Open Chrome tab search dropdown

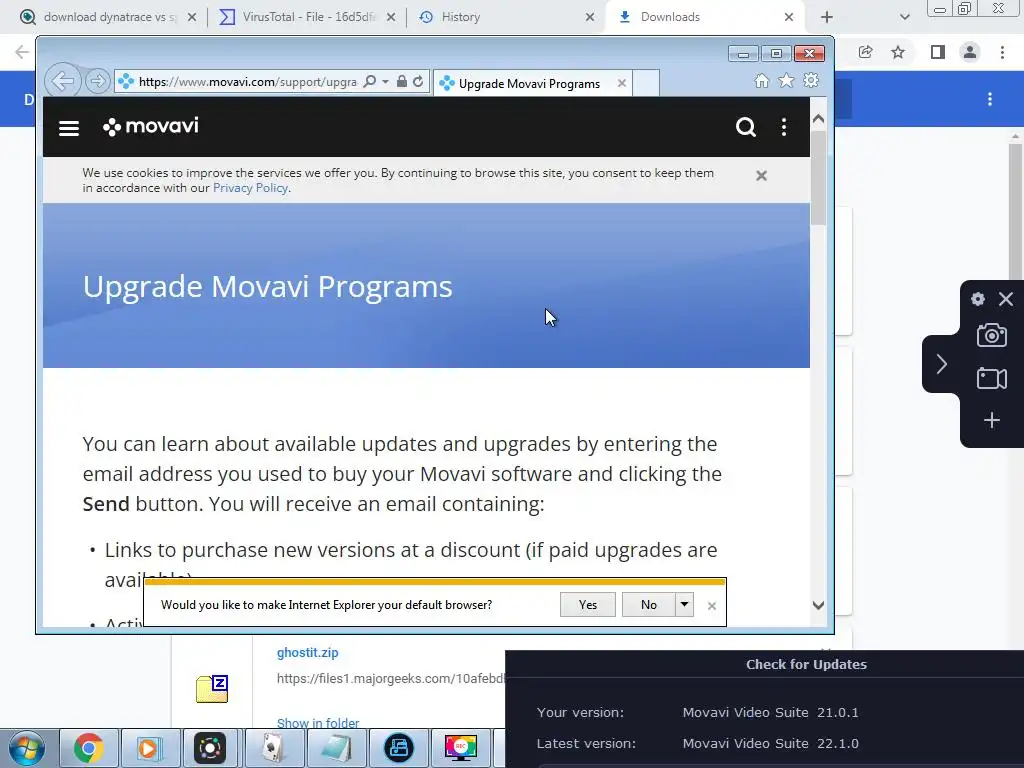(x=904, y=17)
